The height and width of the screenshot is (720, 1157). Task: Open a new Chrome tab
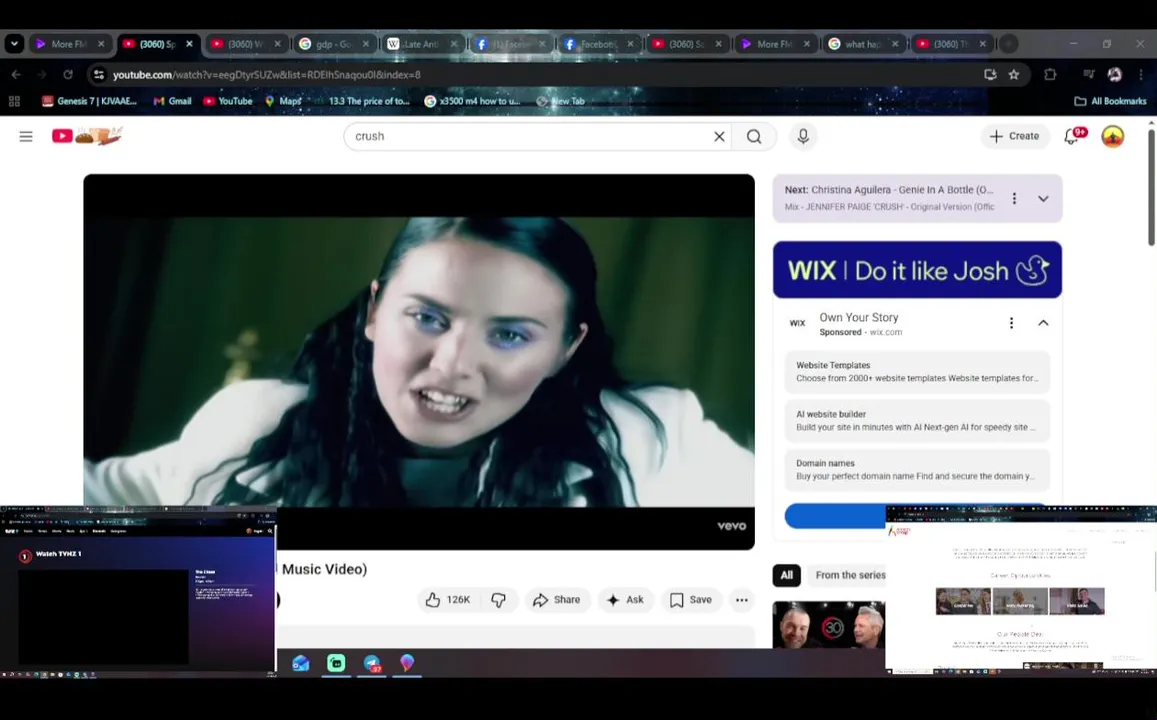pyautogui.click(x=1007, y=44)
